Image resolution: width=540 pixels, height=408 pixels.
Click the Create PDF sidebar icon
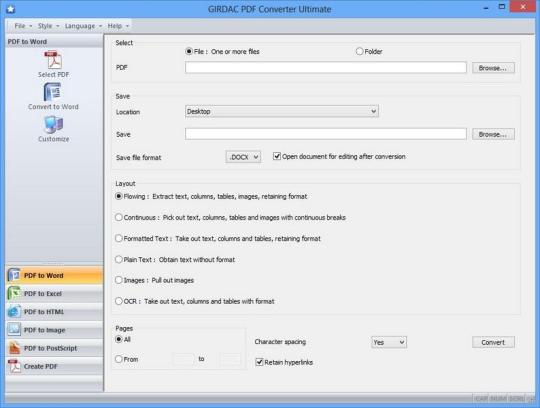[x=14, y=366]
